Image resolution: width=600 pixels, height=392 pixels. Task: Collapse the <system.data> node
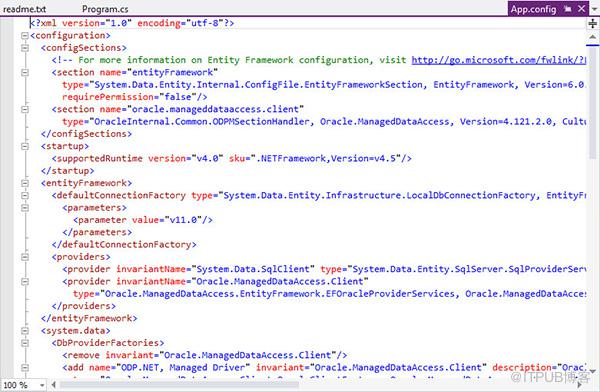[x=25, y=330]
